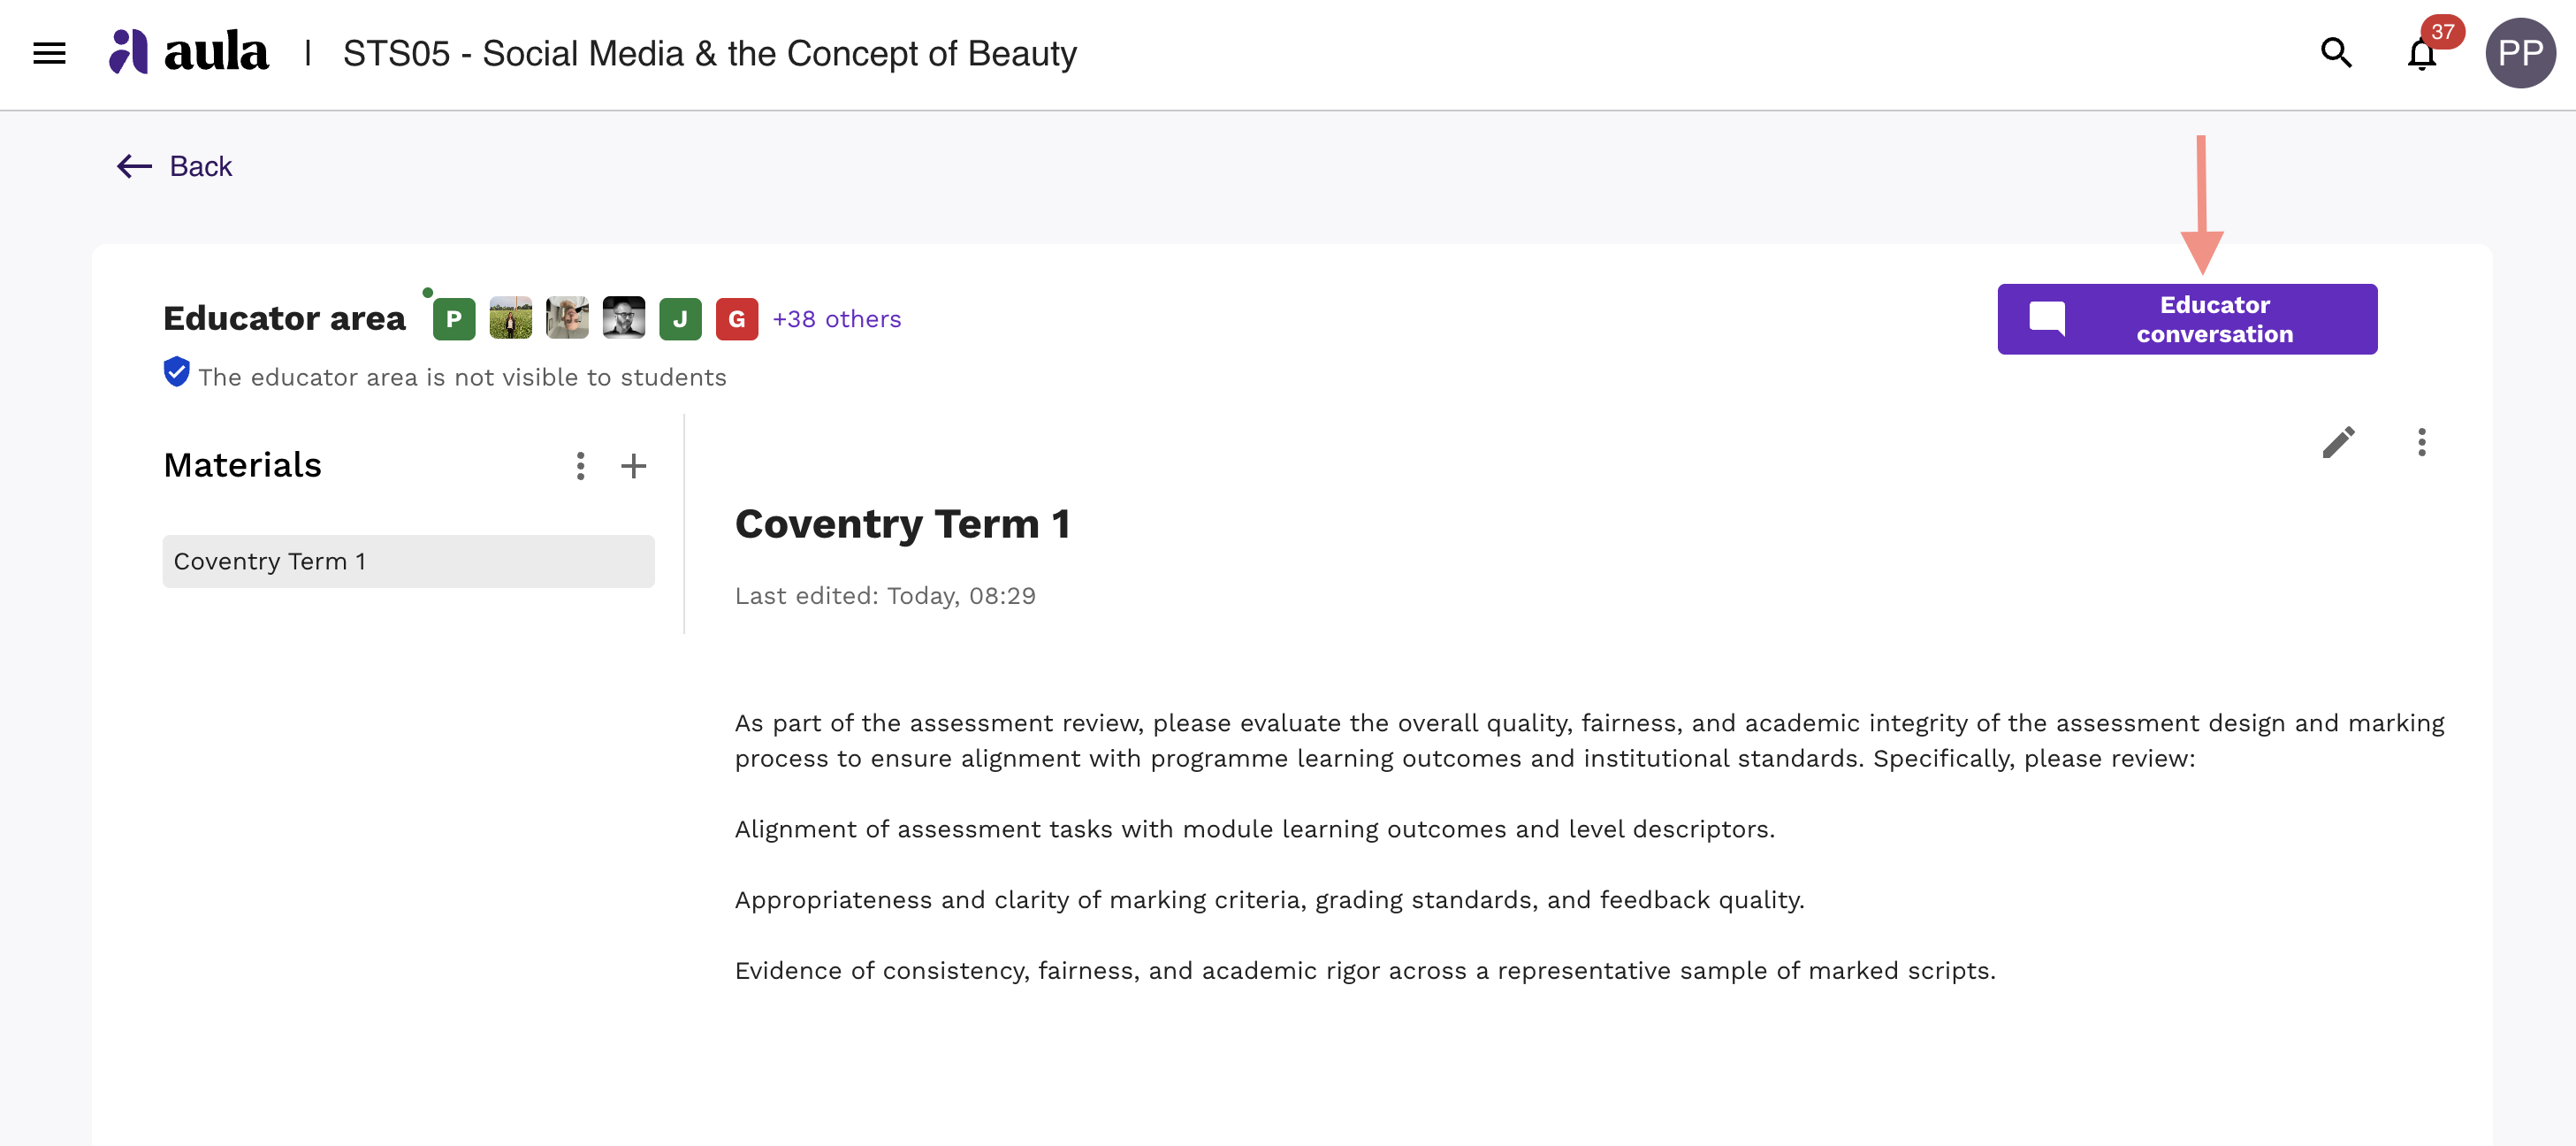Open the hamburger navigation menu
The width and height of the screenshot is (2576, 1146).
click(x=49, y=53)
